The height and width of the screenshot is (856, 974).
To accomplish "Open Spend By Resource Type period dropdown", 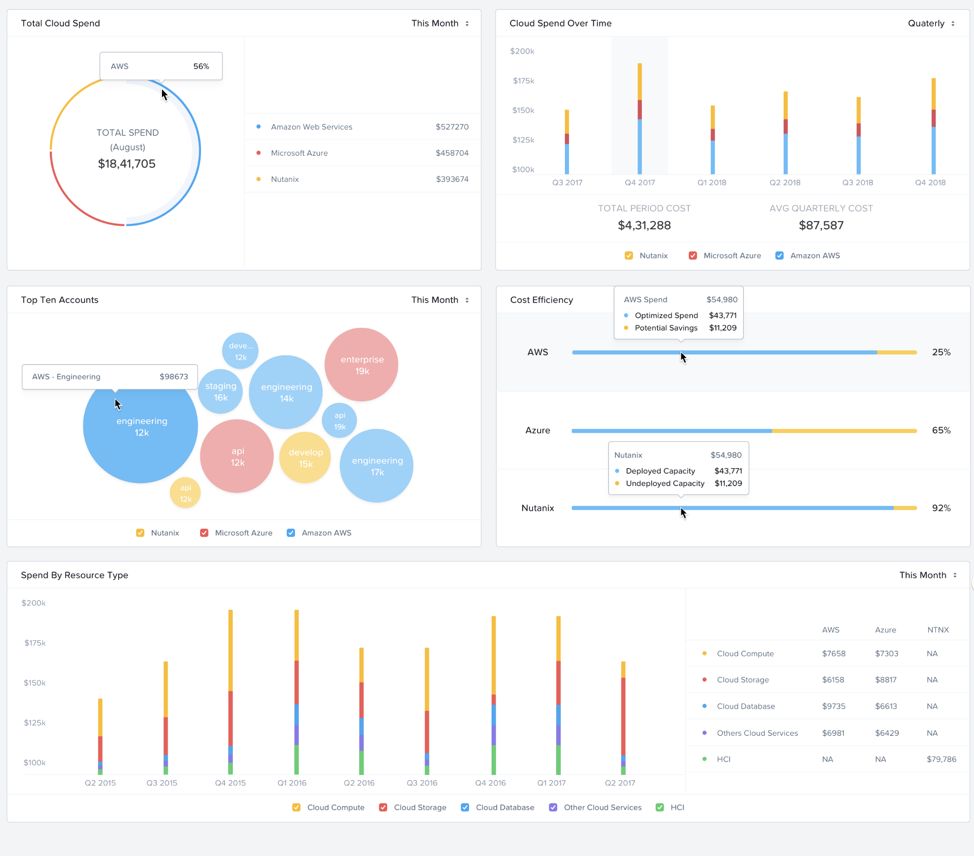I will pos(928,575).
